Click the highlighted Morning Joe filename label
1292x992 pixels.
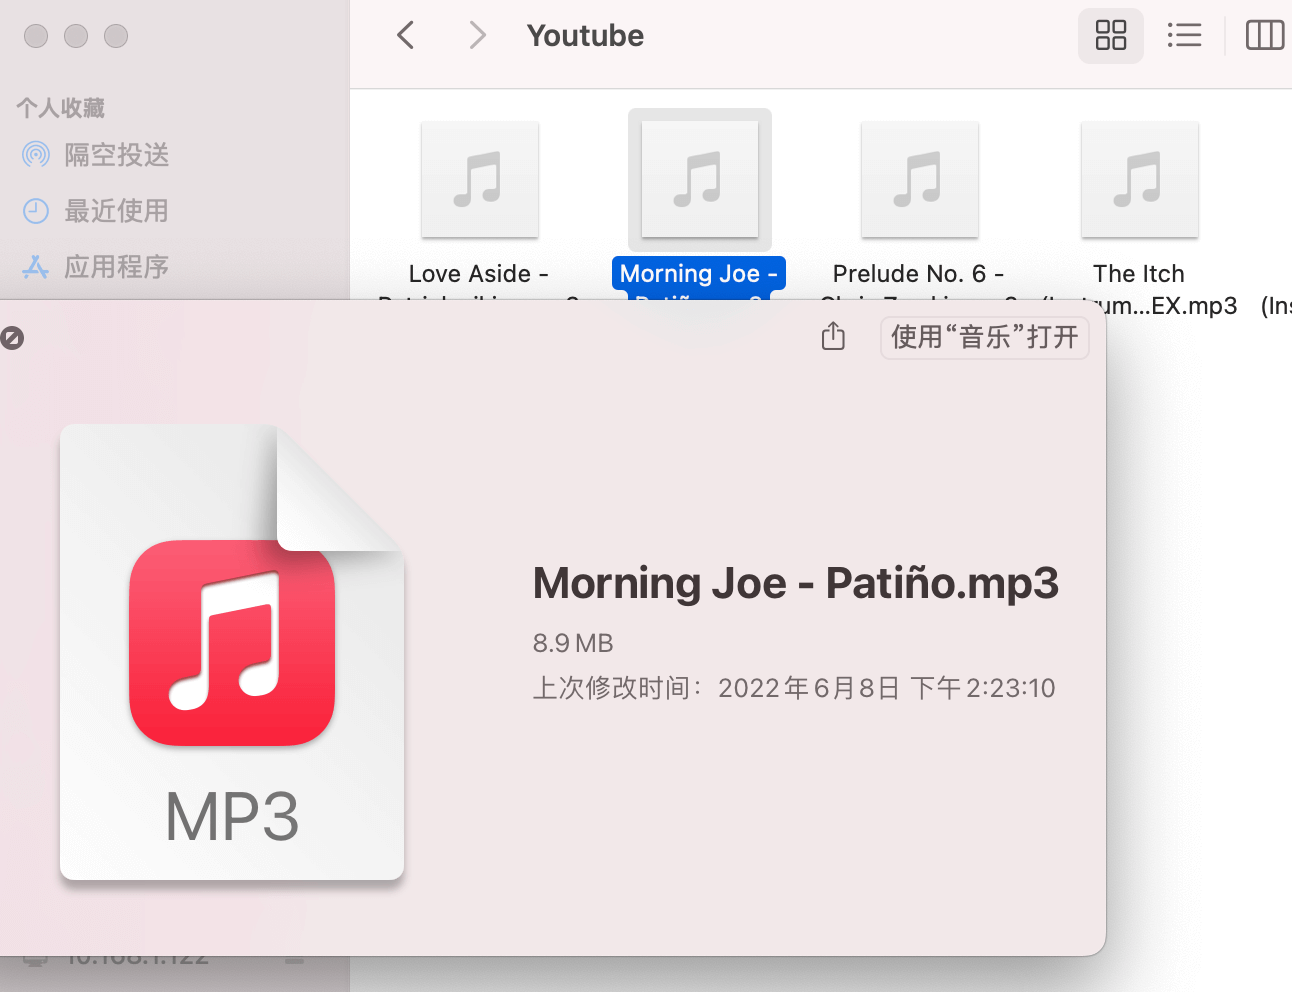click(698, 274)
